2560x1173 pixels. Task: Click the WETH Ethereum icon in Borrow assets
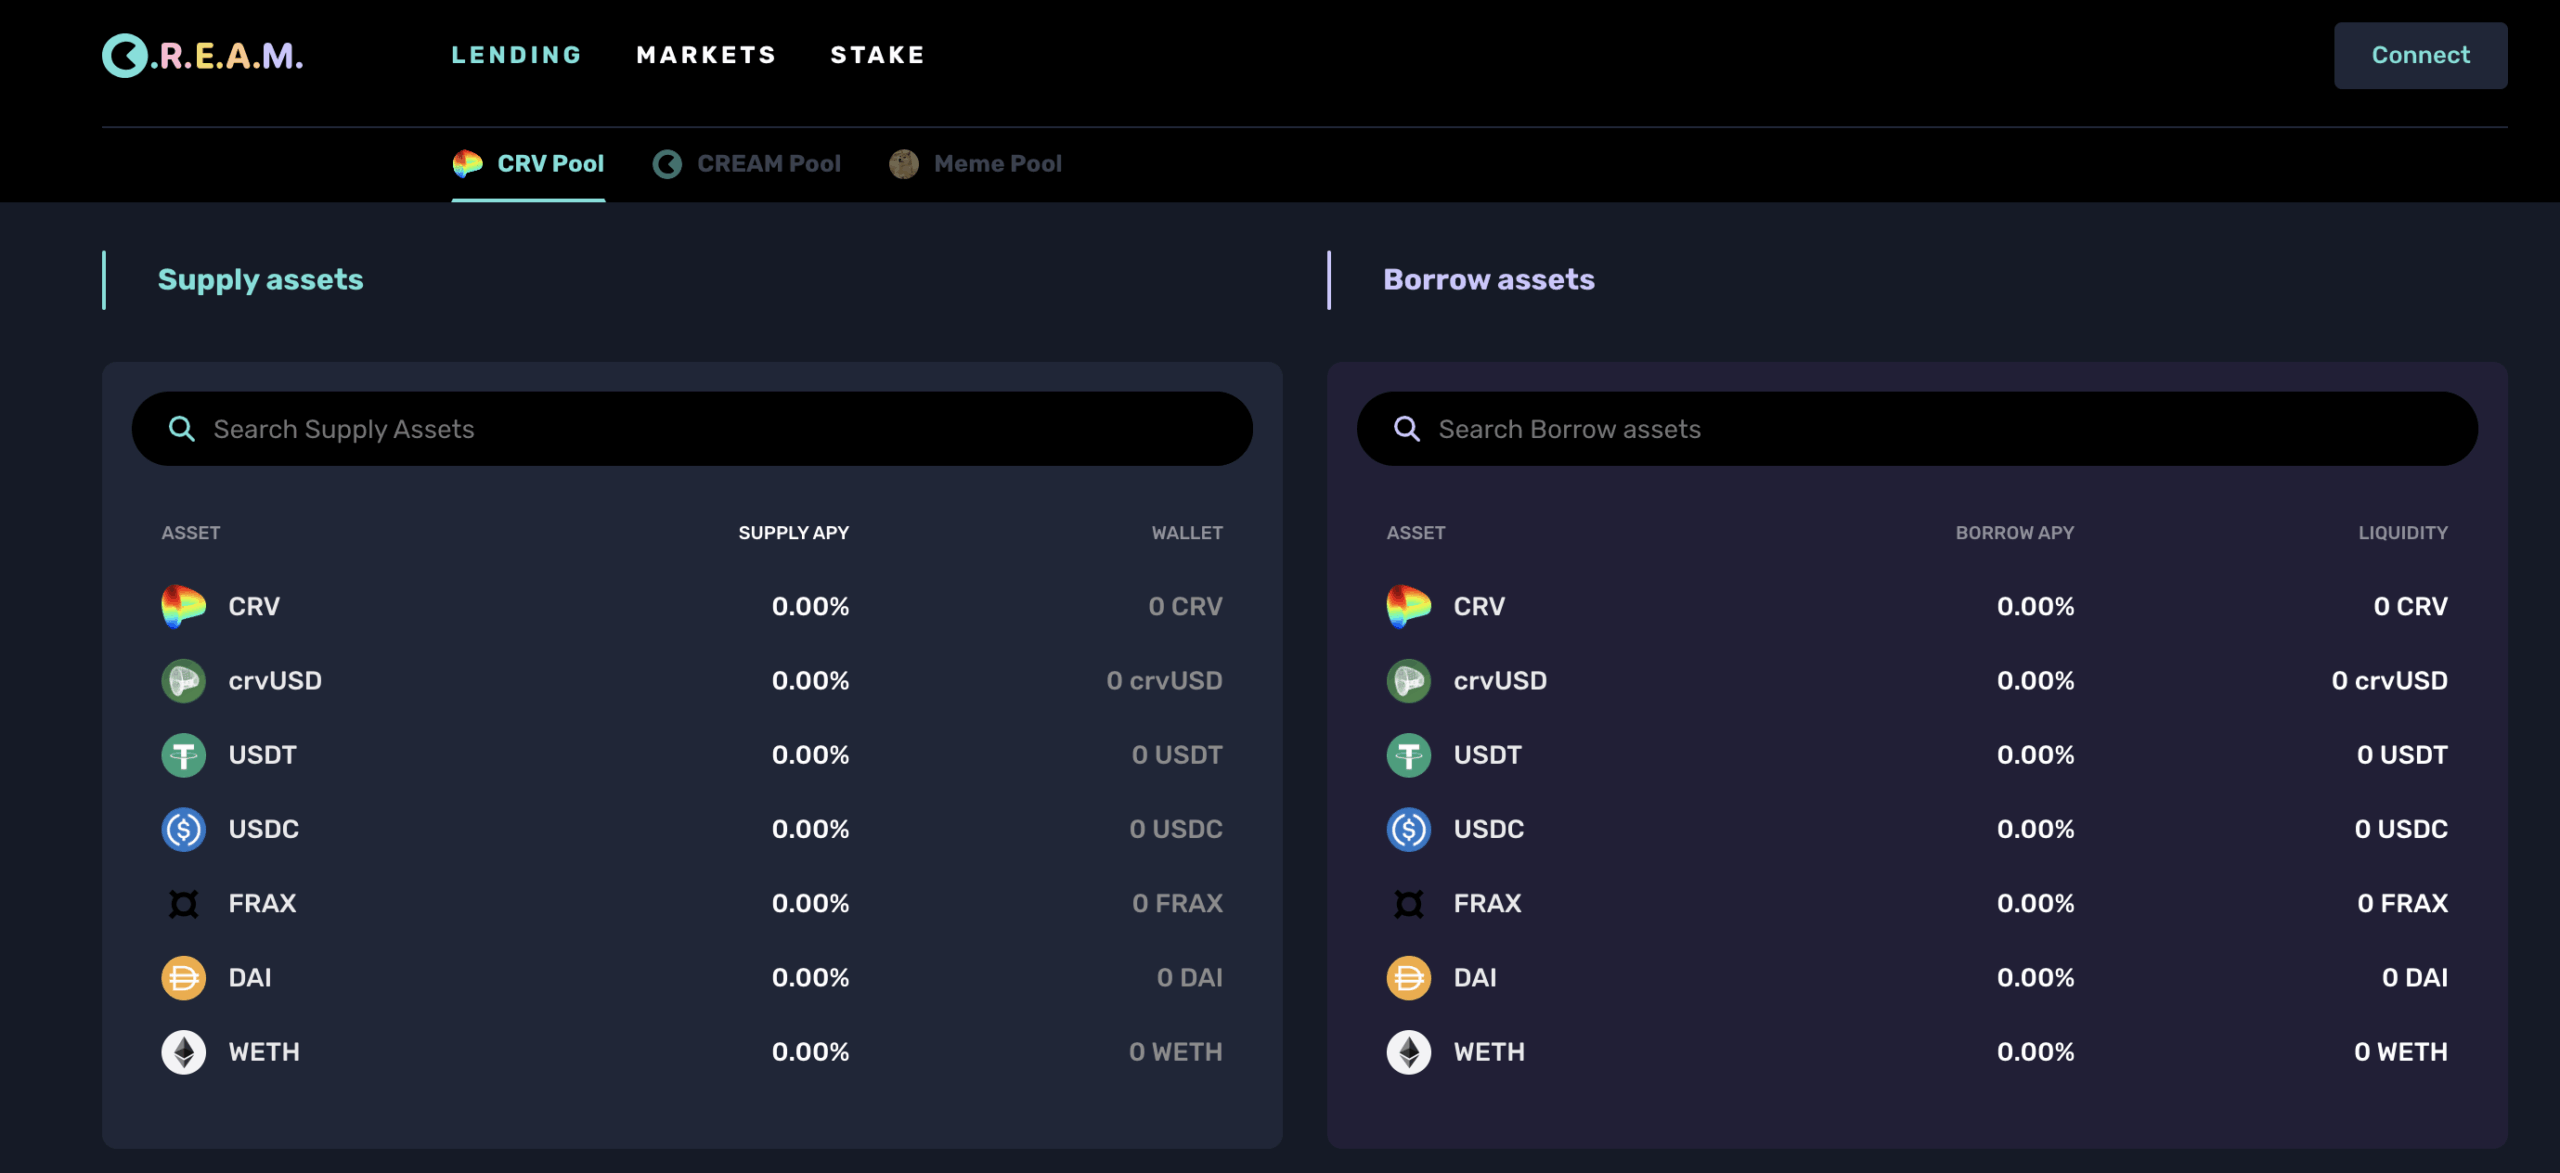(x=1408, y=1052)
